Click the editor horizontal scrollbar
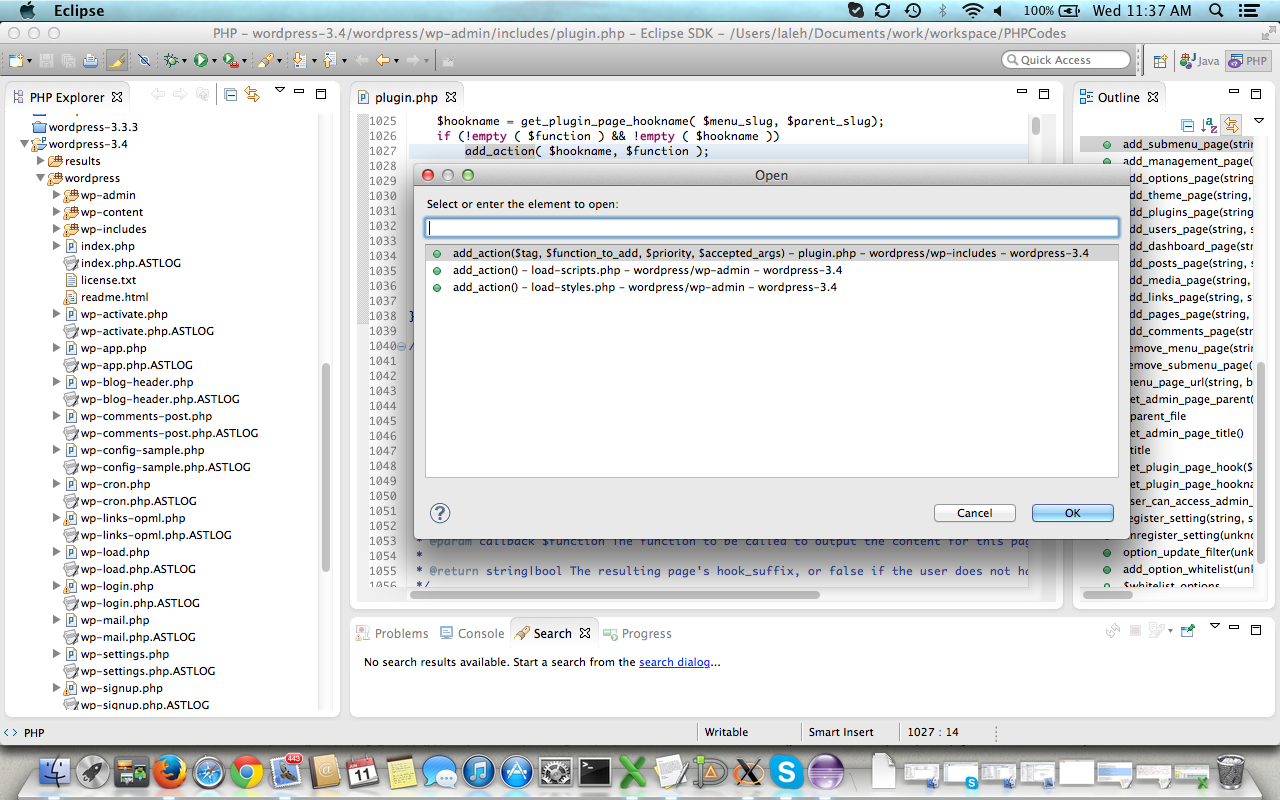 click(615, 595)
